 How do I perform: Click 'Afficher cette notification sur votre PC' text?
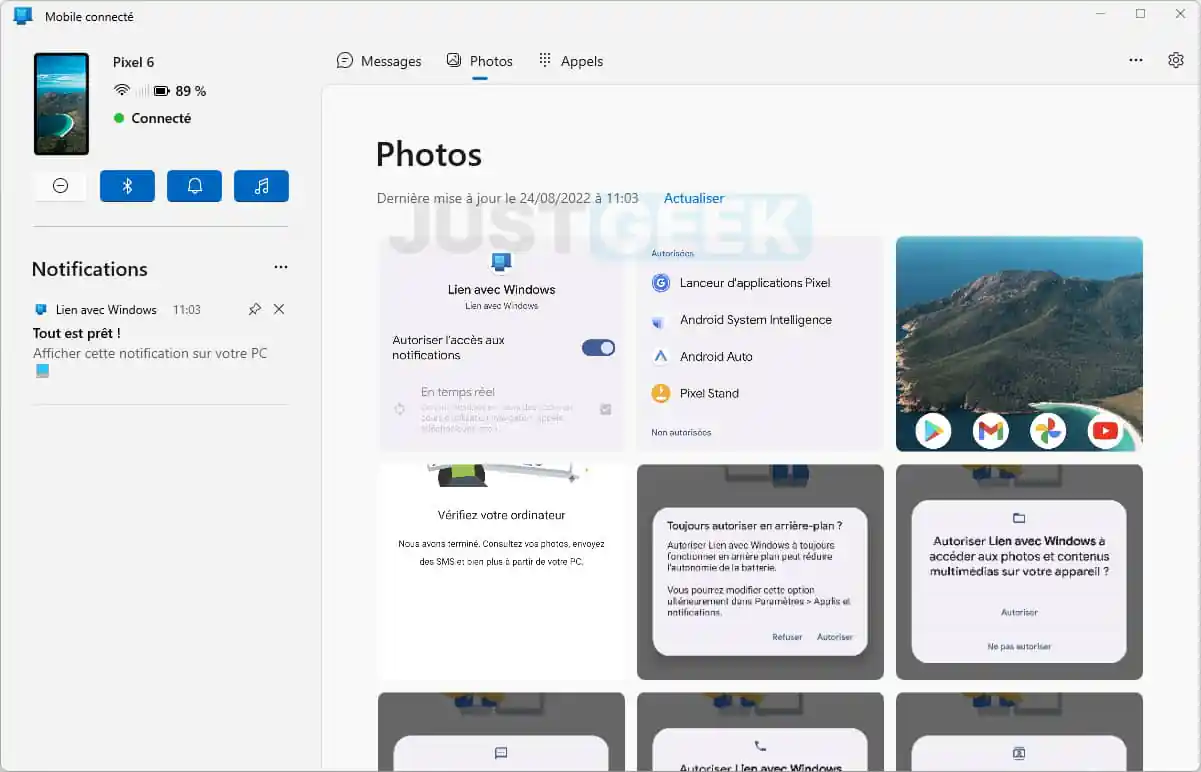coord(150,353)
